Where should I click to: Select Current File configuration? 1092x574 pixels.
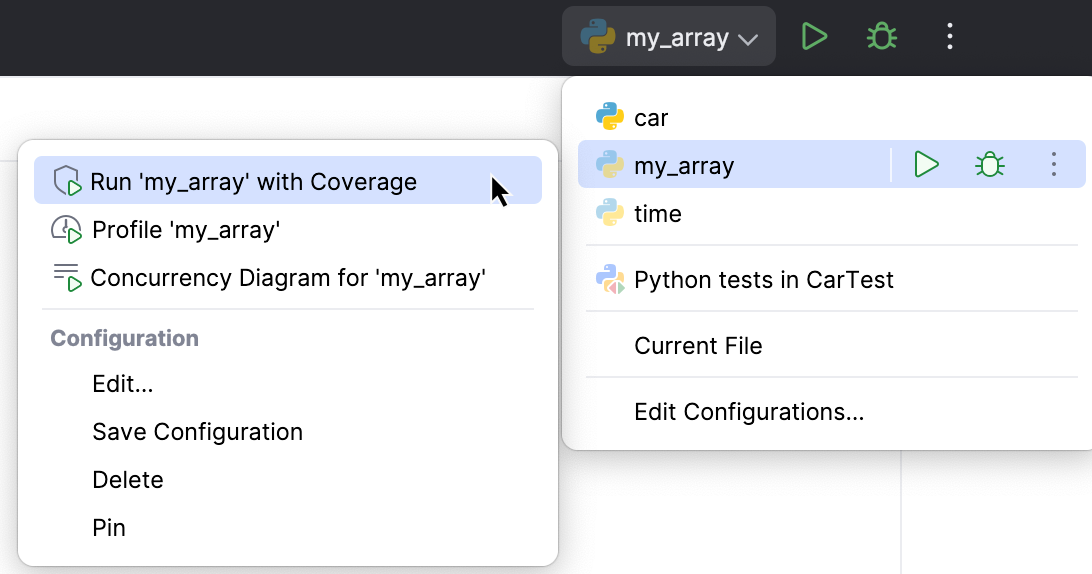pos(698,346)
